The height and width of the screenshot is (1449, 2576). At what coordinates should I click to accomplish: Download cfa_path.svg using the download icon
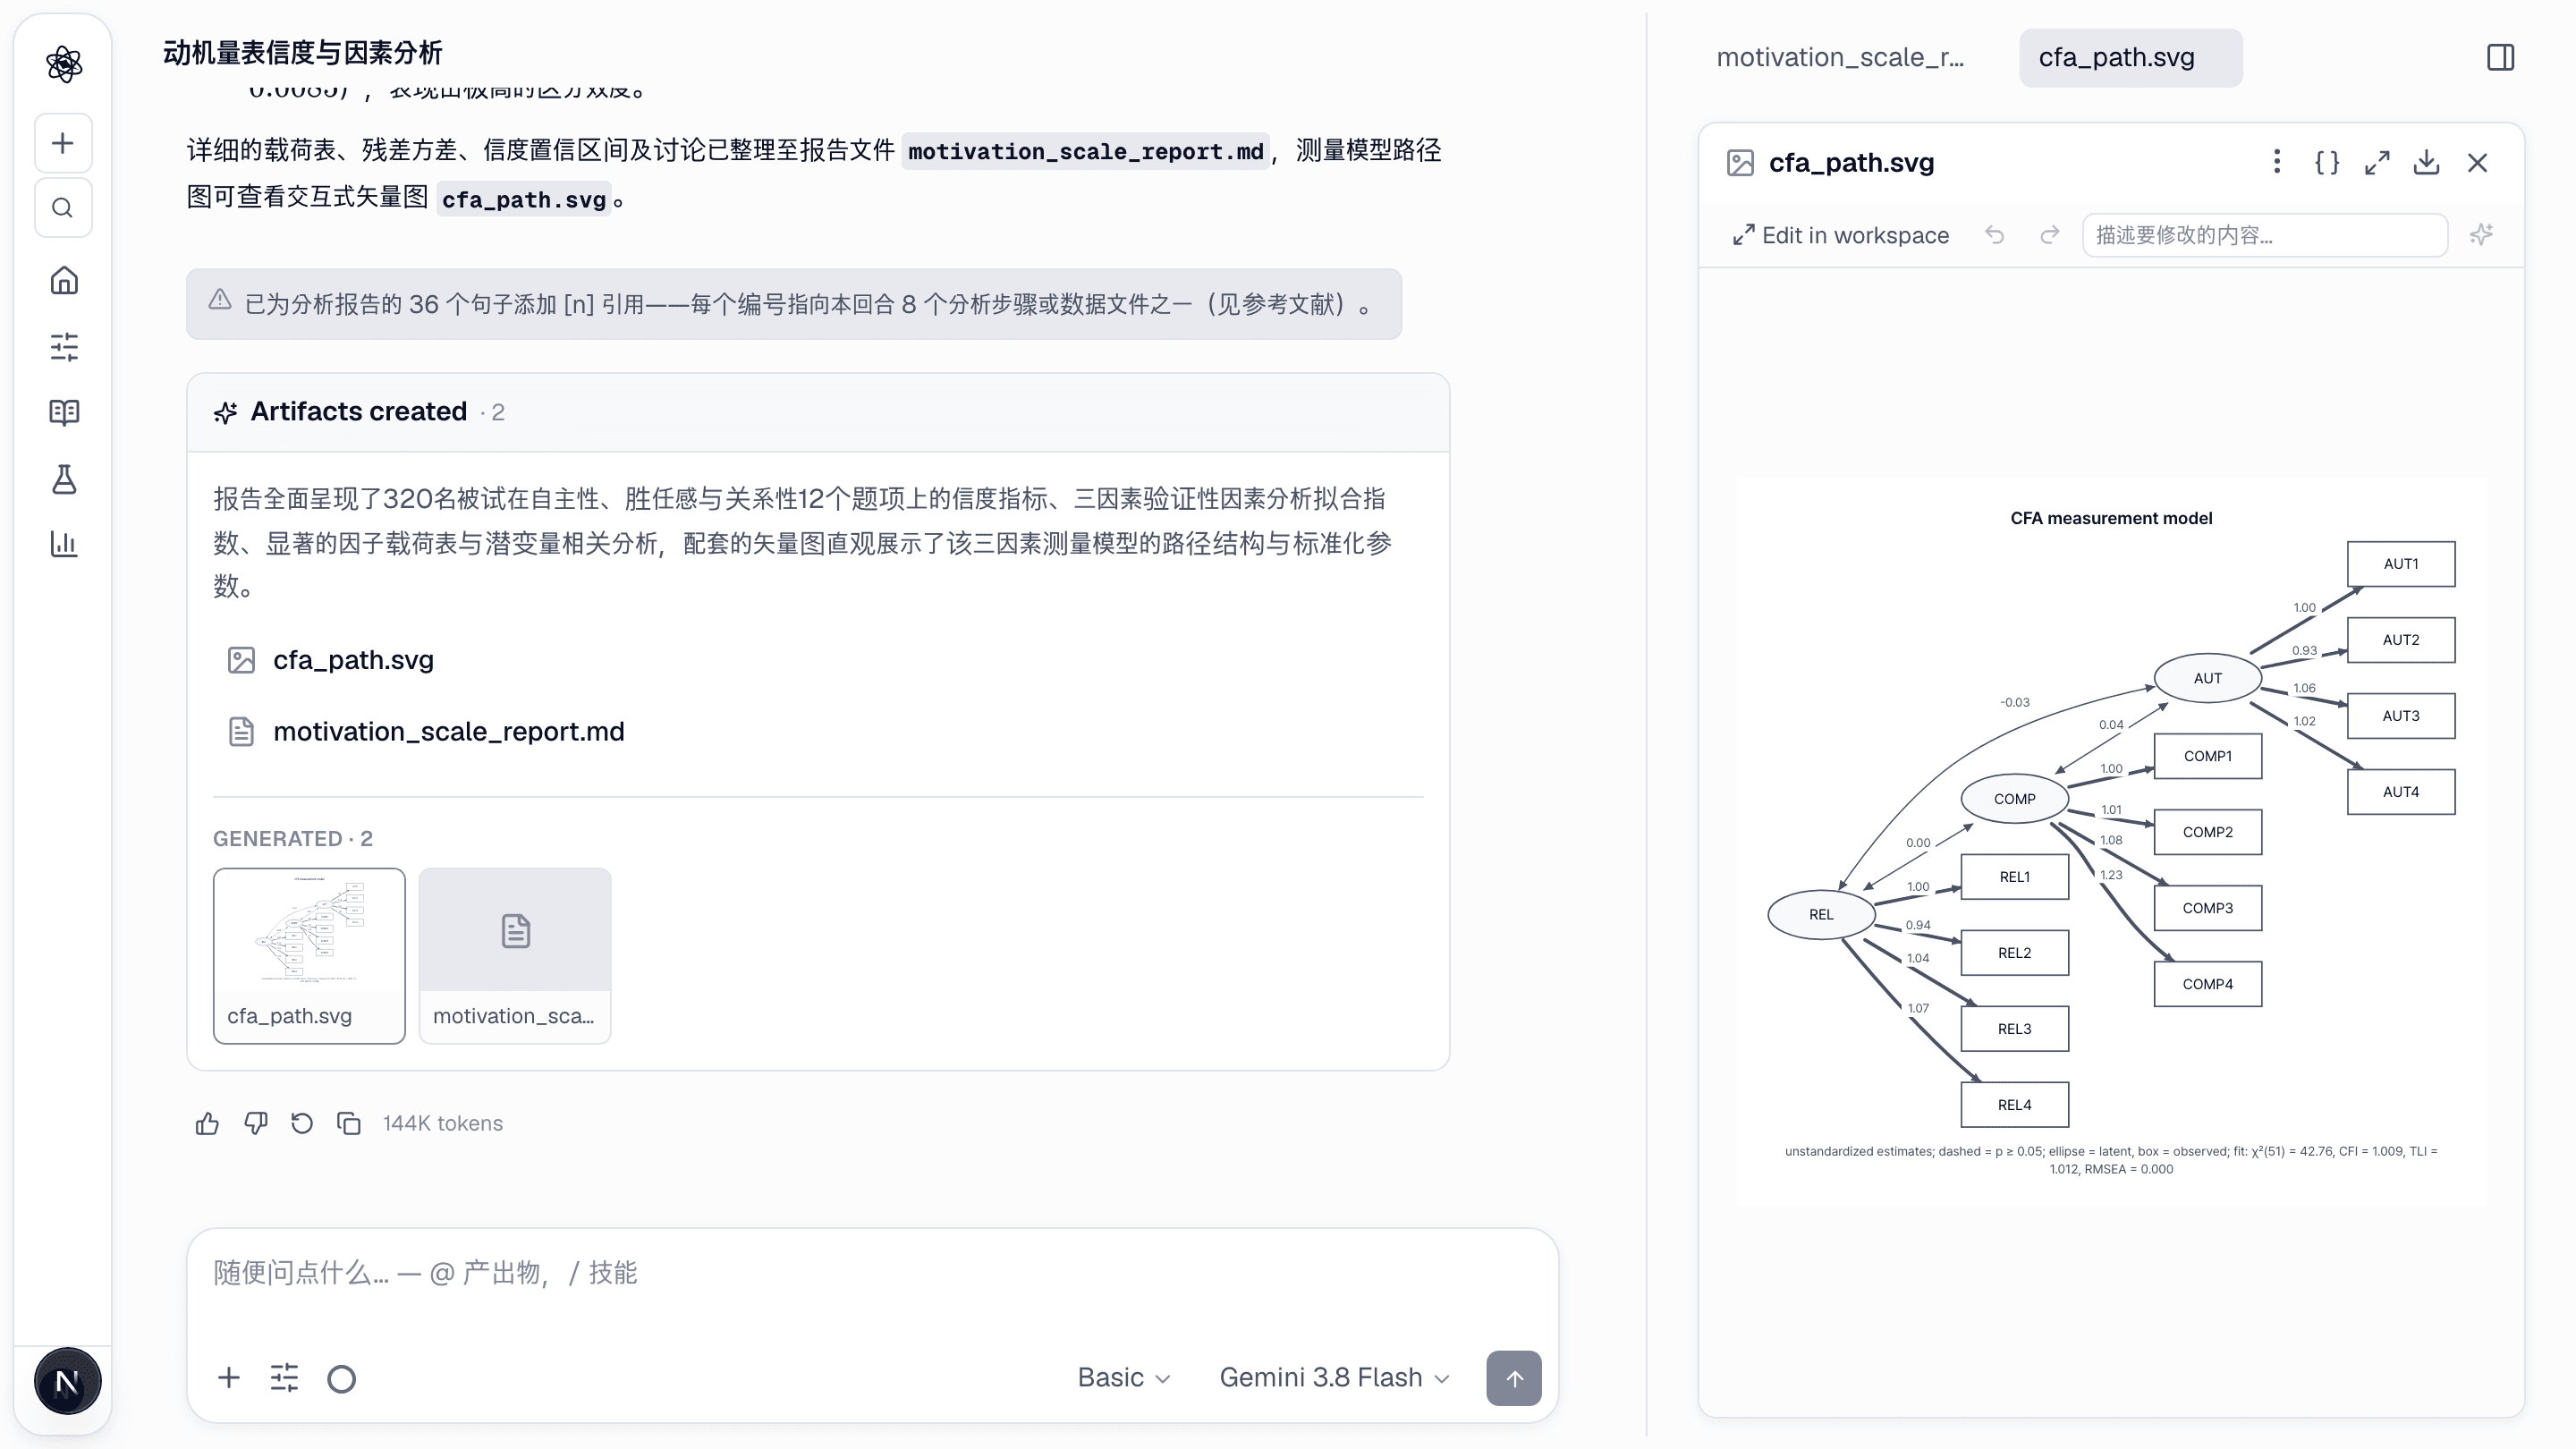[x=2426, y=162]
